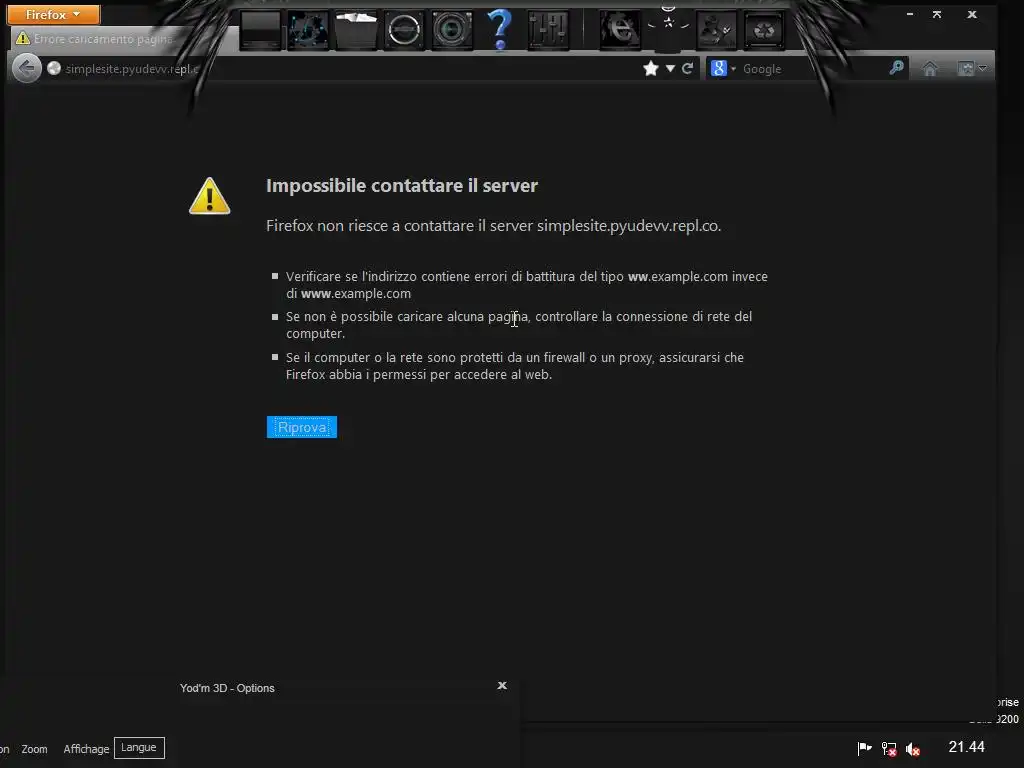
Task: Select the Affichage tab in Yod'm 3D Options
Action: tap(86, 749)
